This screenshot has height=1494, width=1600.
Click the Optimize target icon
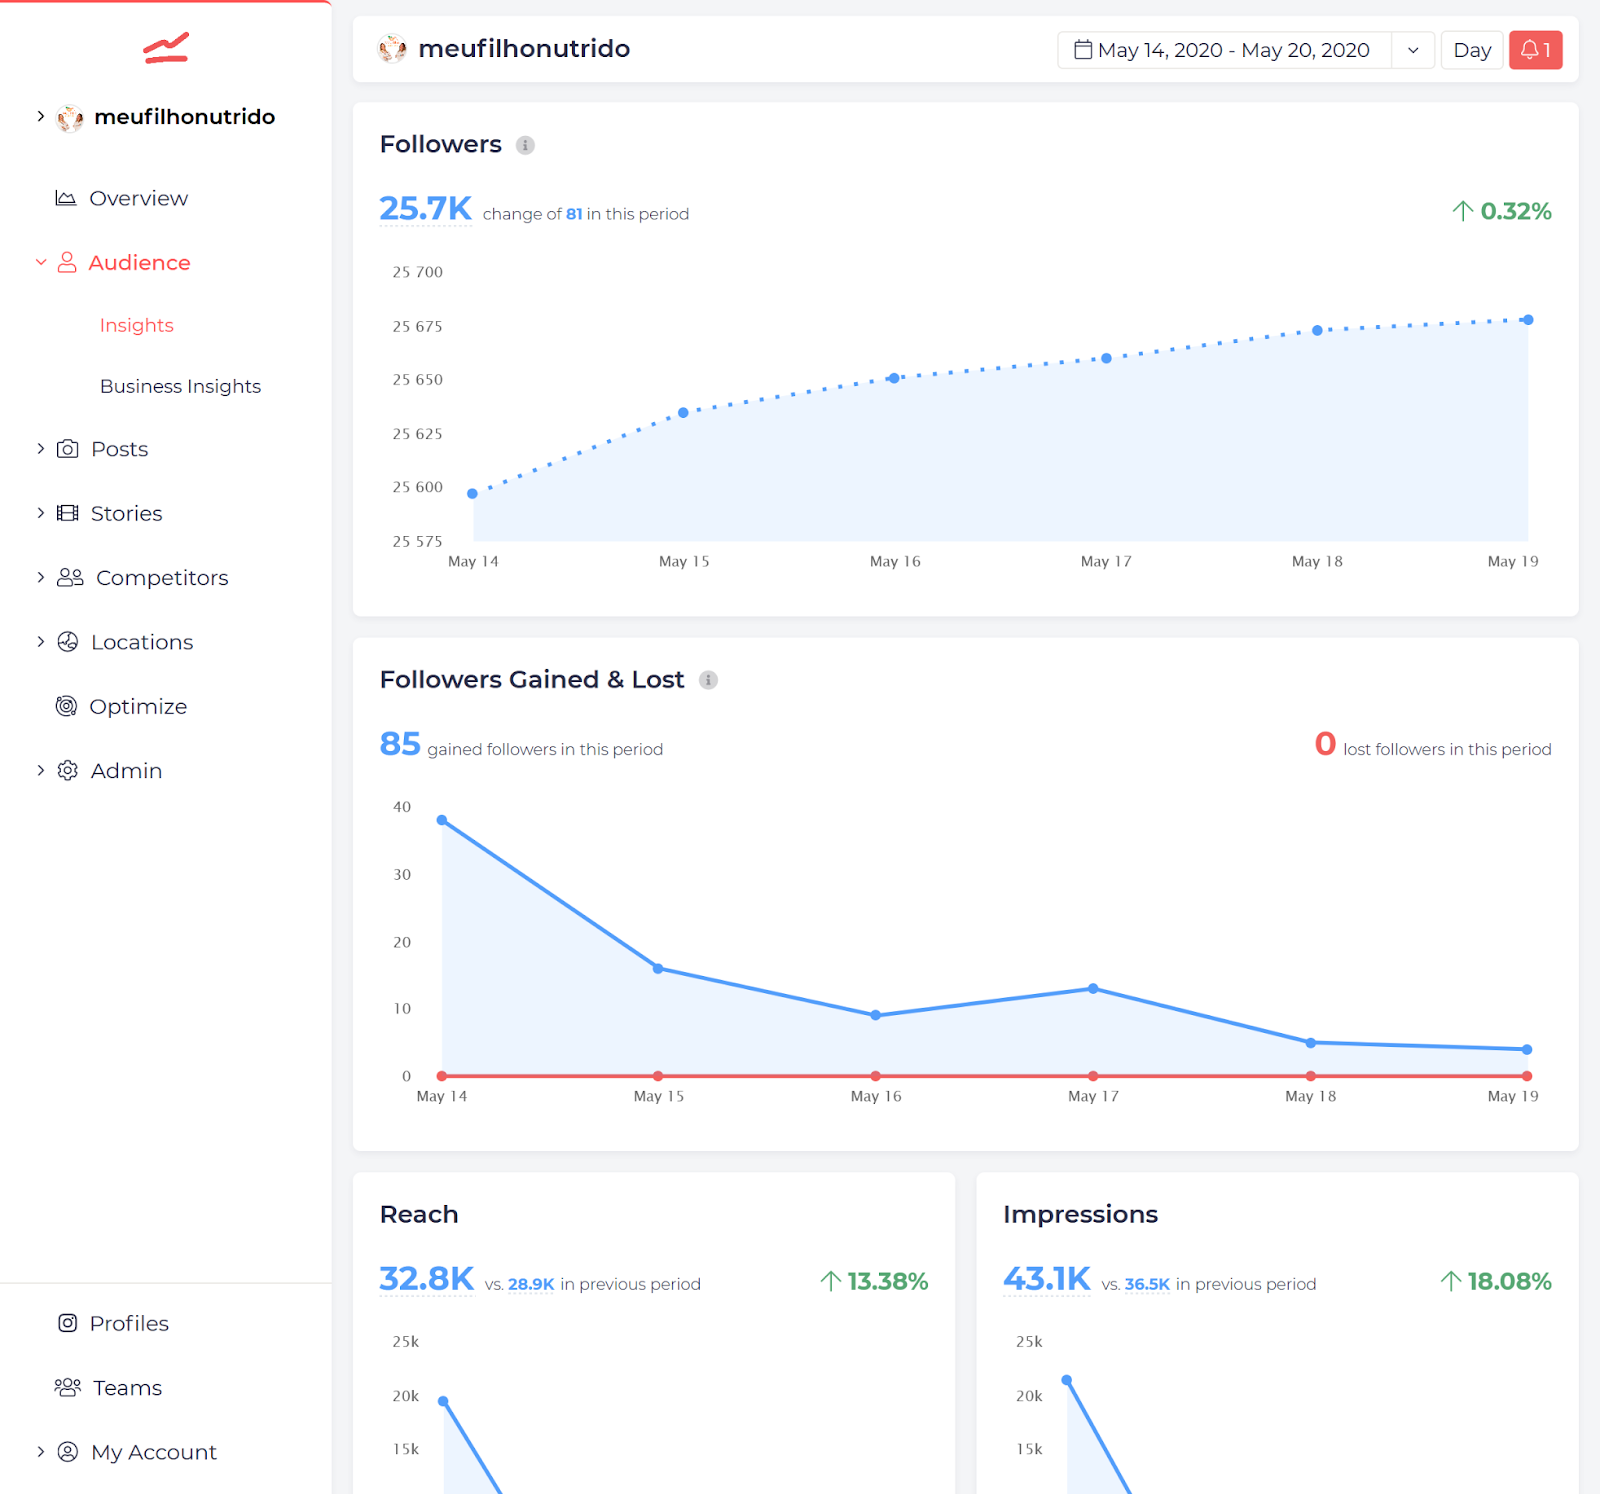[66, 706]
